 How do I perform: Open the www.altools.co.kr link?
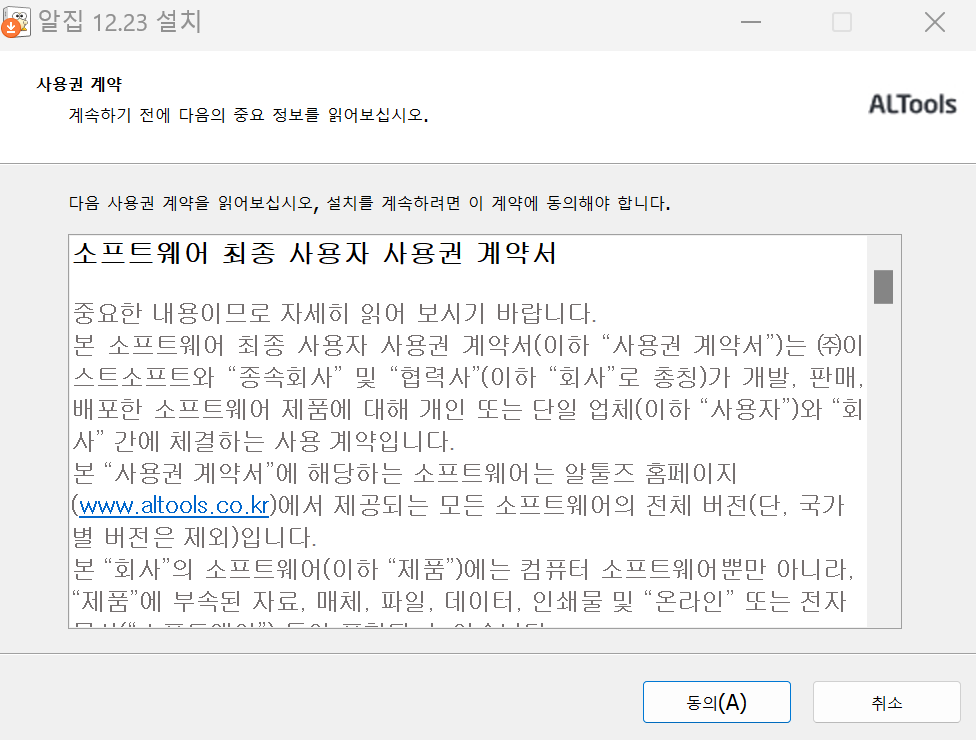click(x=174, y=505)
